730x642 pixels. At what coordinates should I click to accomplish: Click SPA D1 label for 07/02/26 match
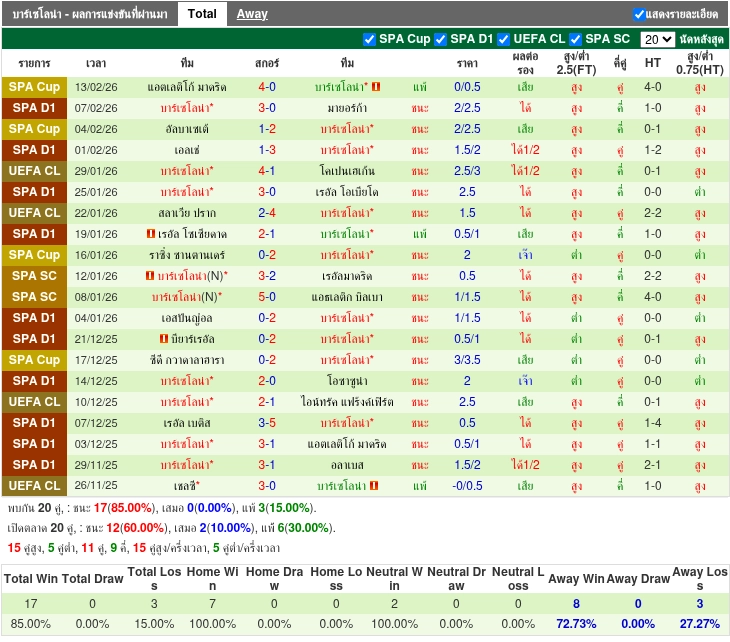coord(34,108)
